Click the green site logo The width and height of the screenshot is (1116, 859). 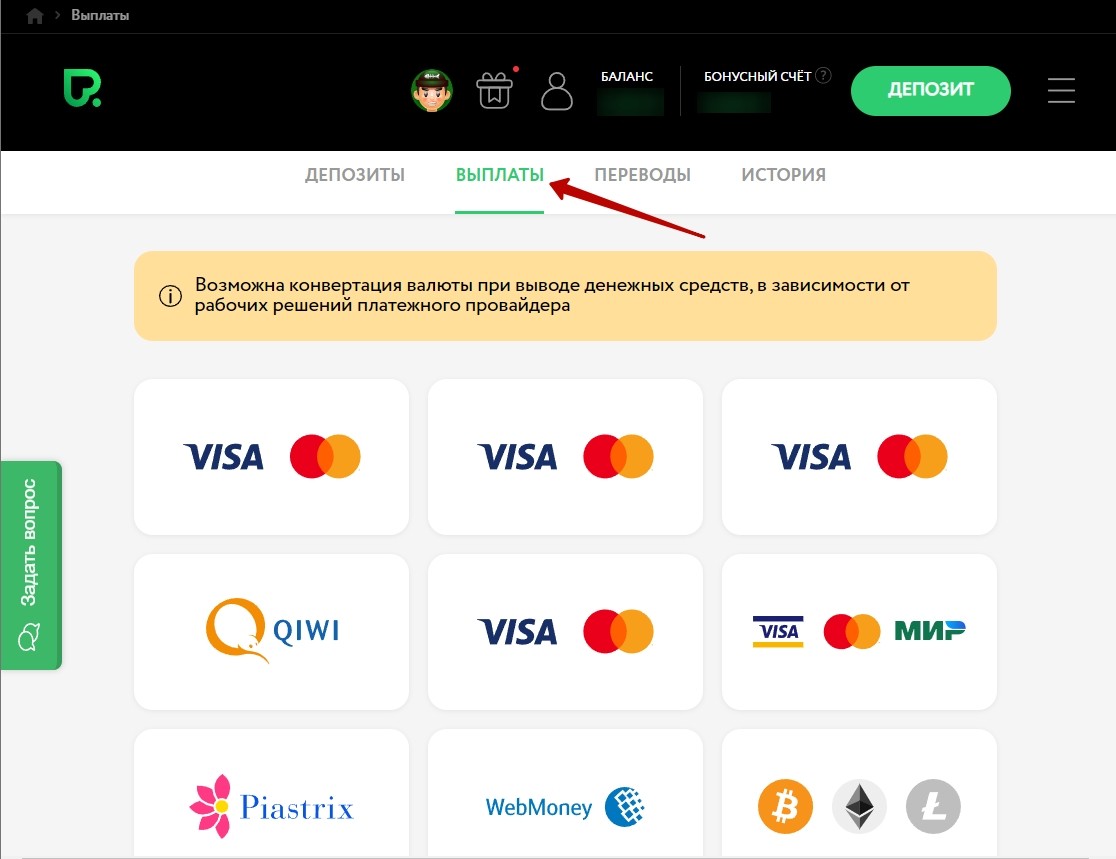click(x=81, y=90)
